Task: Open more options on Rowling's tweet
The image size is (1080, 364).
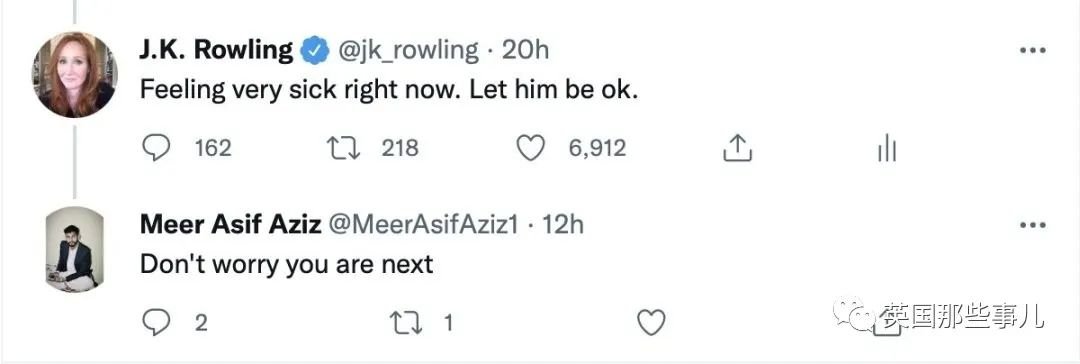Action: (x=1032, y=51)
